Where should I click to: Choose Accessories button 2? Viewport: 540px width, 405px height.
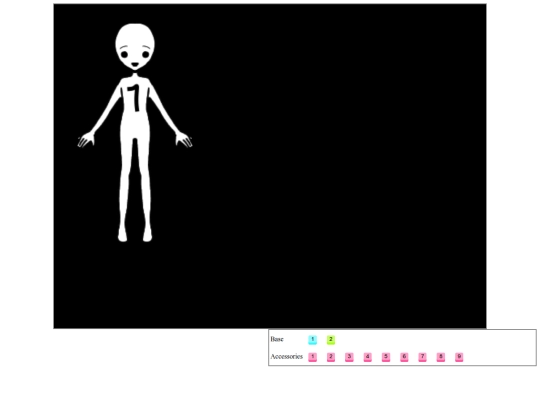pyautogui.click(x=331, y=357)
